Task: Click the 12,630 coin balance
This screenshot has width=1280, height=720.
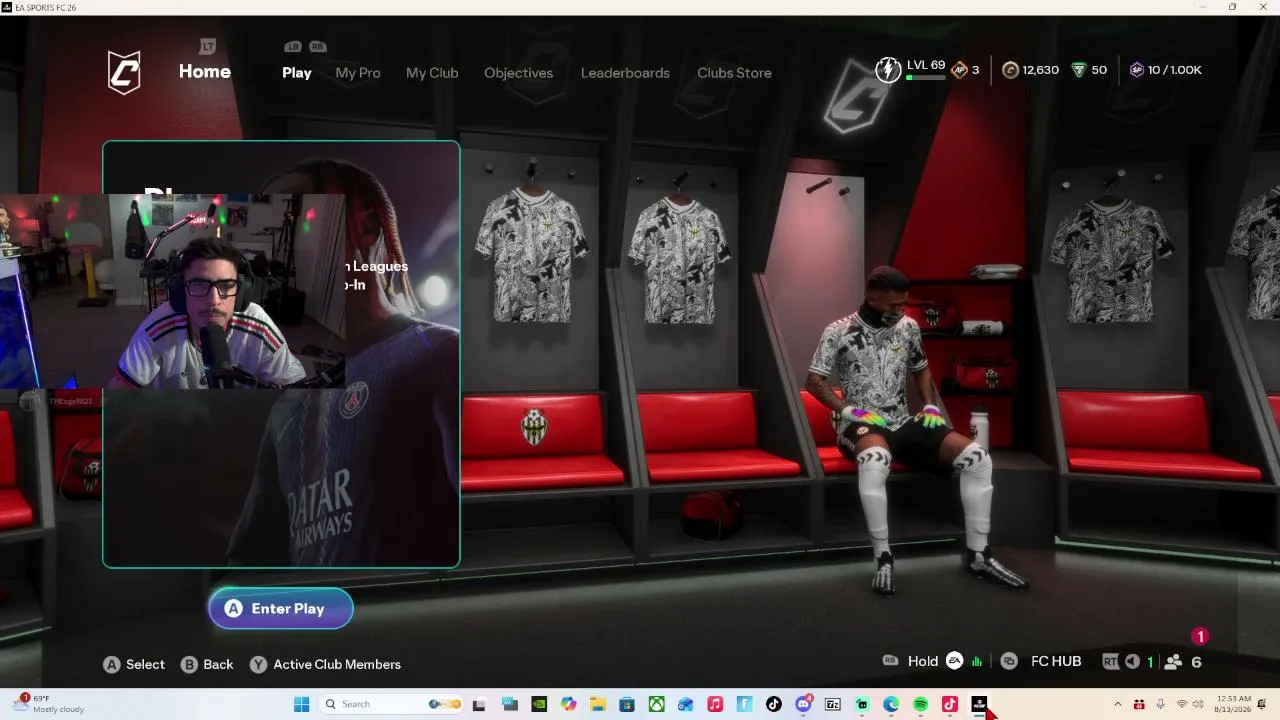Action: click(x=1040, y=70)
